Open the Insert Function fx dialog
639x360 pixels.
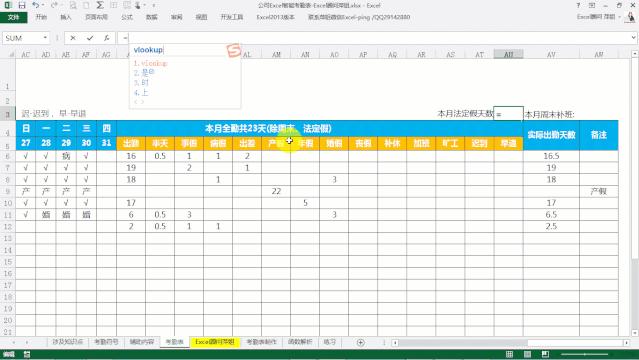click(106, 38)
